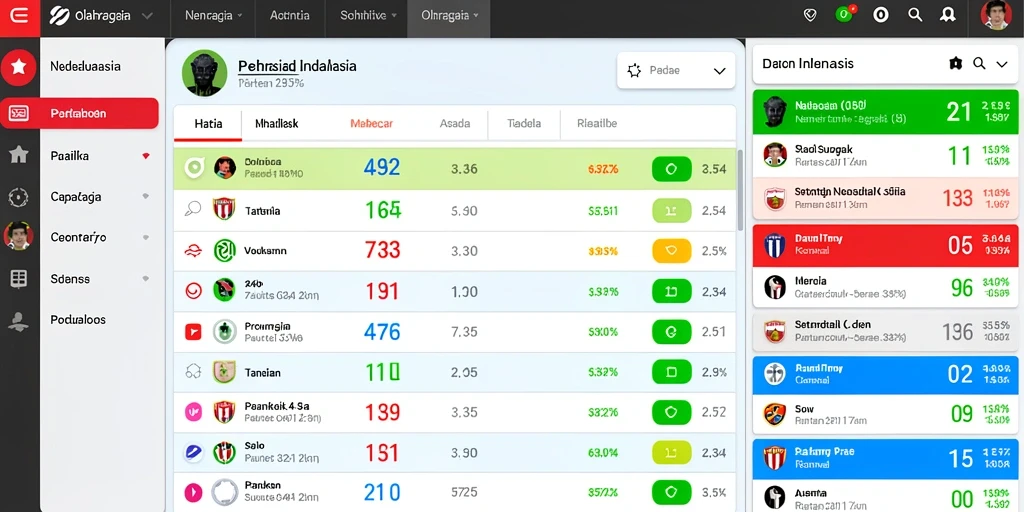The height and width of the screenshot is (512, 1024).
Task: Select Partaboen in the sidebar
Action: 79,113
